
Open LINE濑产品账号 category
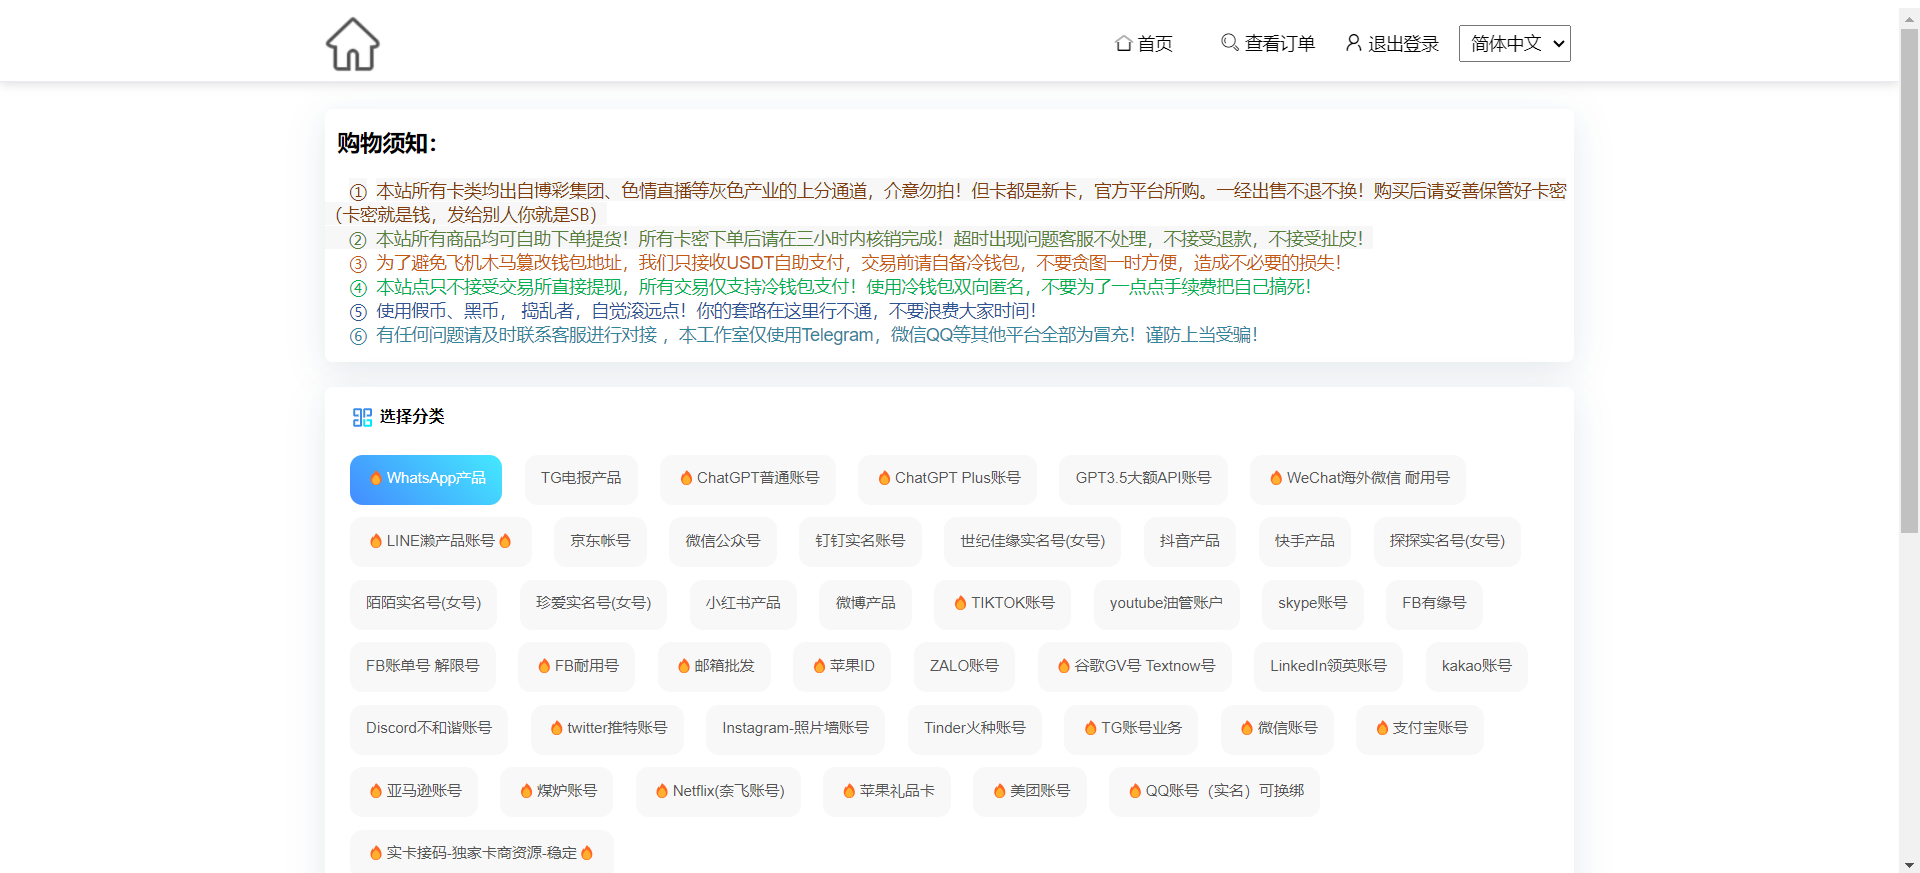441,542
